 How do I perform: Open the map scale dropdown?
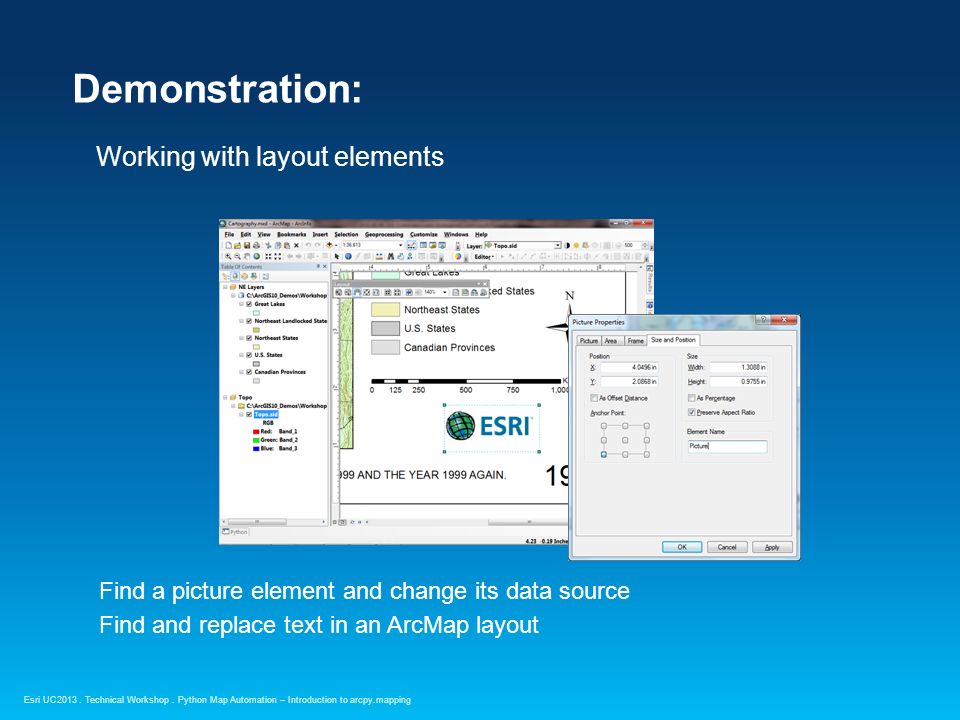400,246
